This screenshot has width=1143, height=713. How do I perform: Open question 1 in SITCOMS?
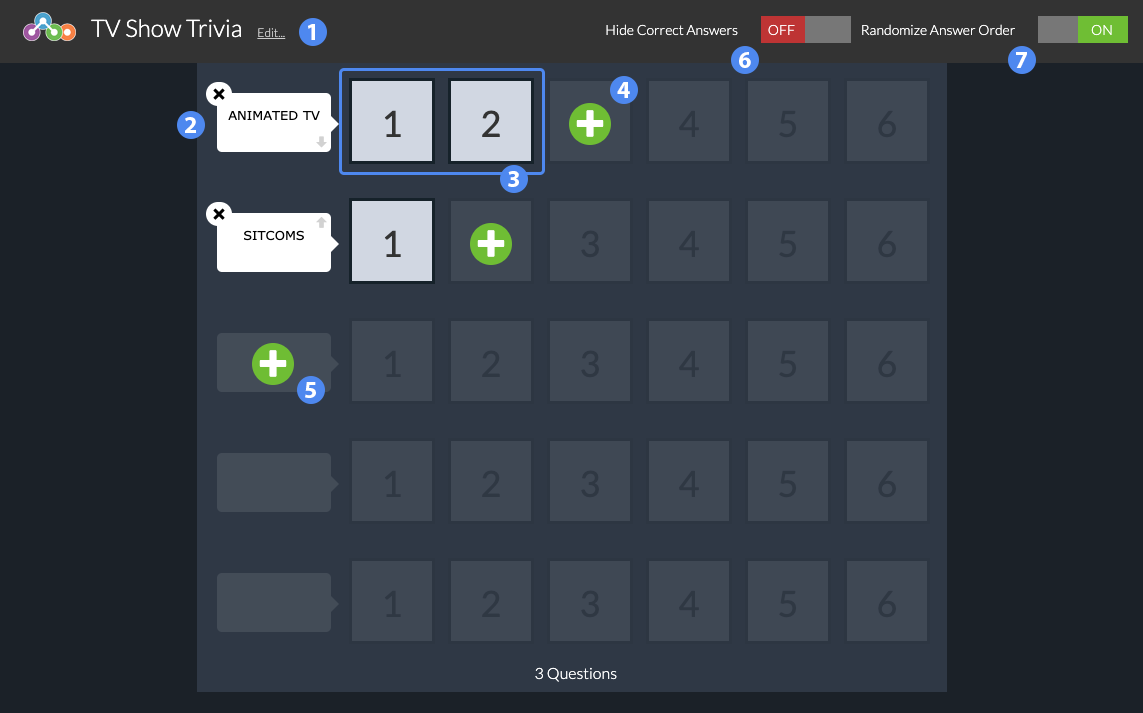[x=392, y=241]
